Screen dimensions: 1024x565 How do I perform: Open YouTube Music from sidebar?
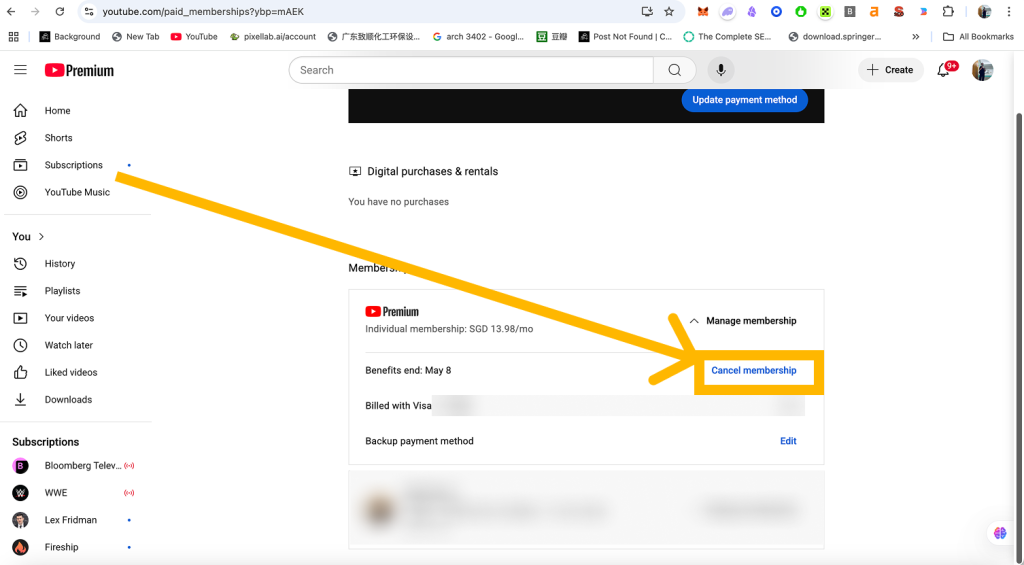tap(77, 192)
